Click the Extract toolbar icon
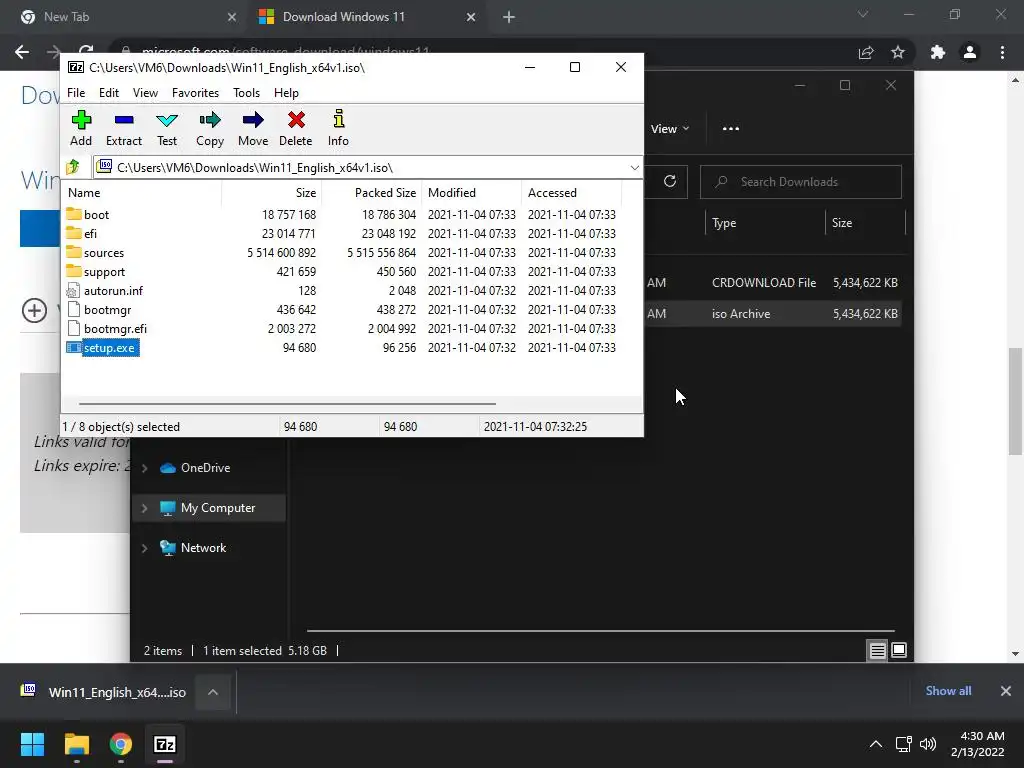The width and height of the screenshot is (1024, 768). pyautogui.click(x=123, y=128)
